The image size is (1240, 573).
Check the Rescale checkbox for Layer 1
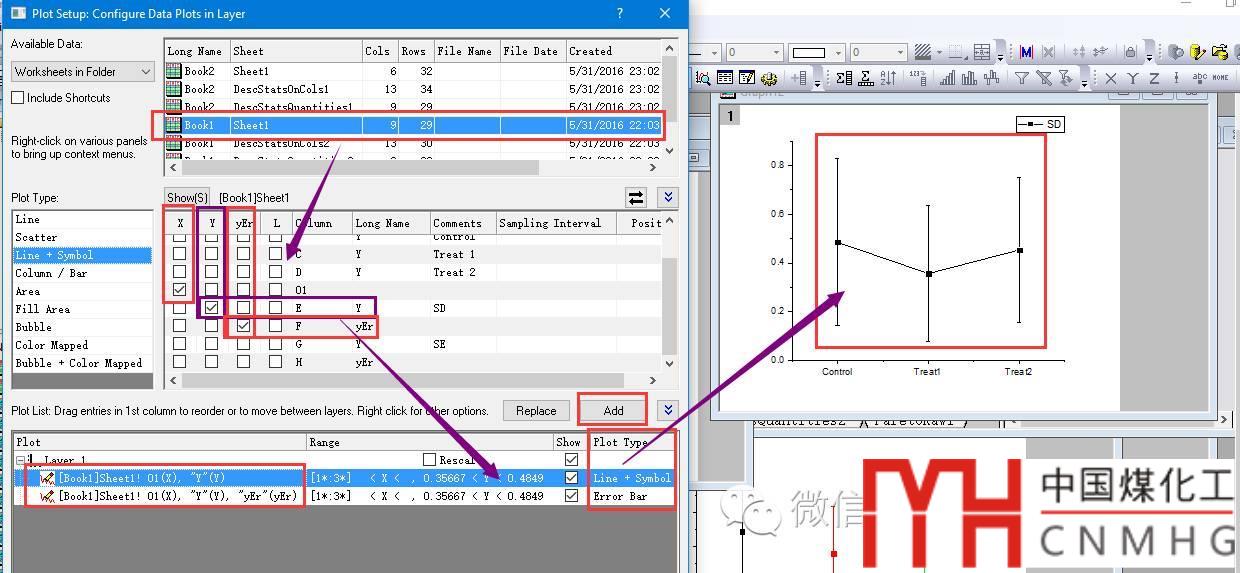pyautogui.click(x=429, y=460)
